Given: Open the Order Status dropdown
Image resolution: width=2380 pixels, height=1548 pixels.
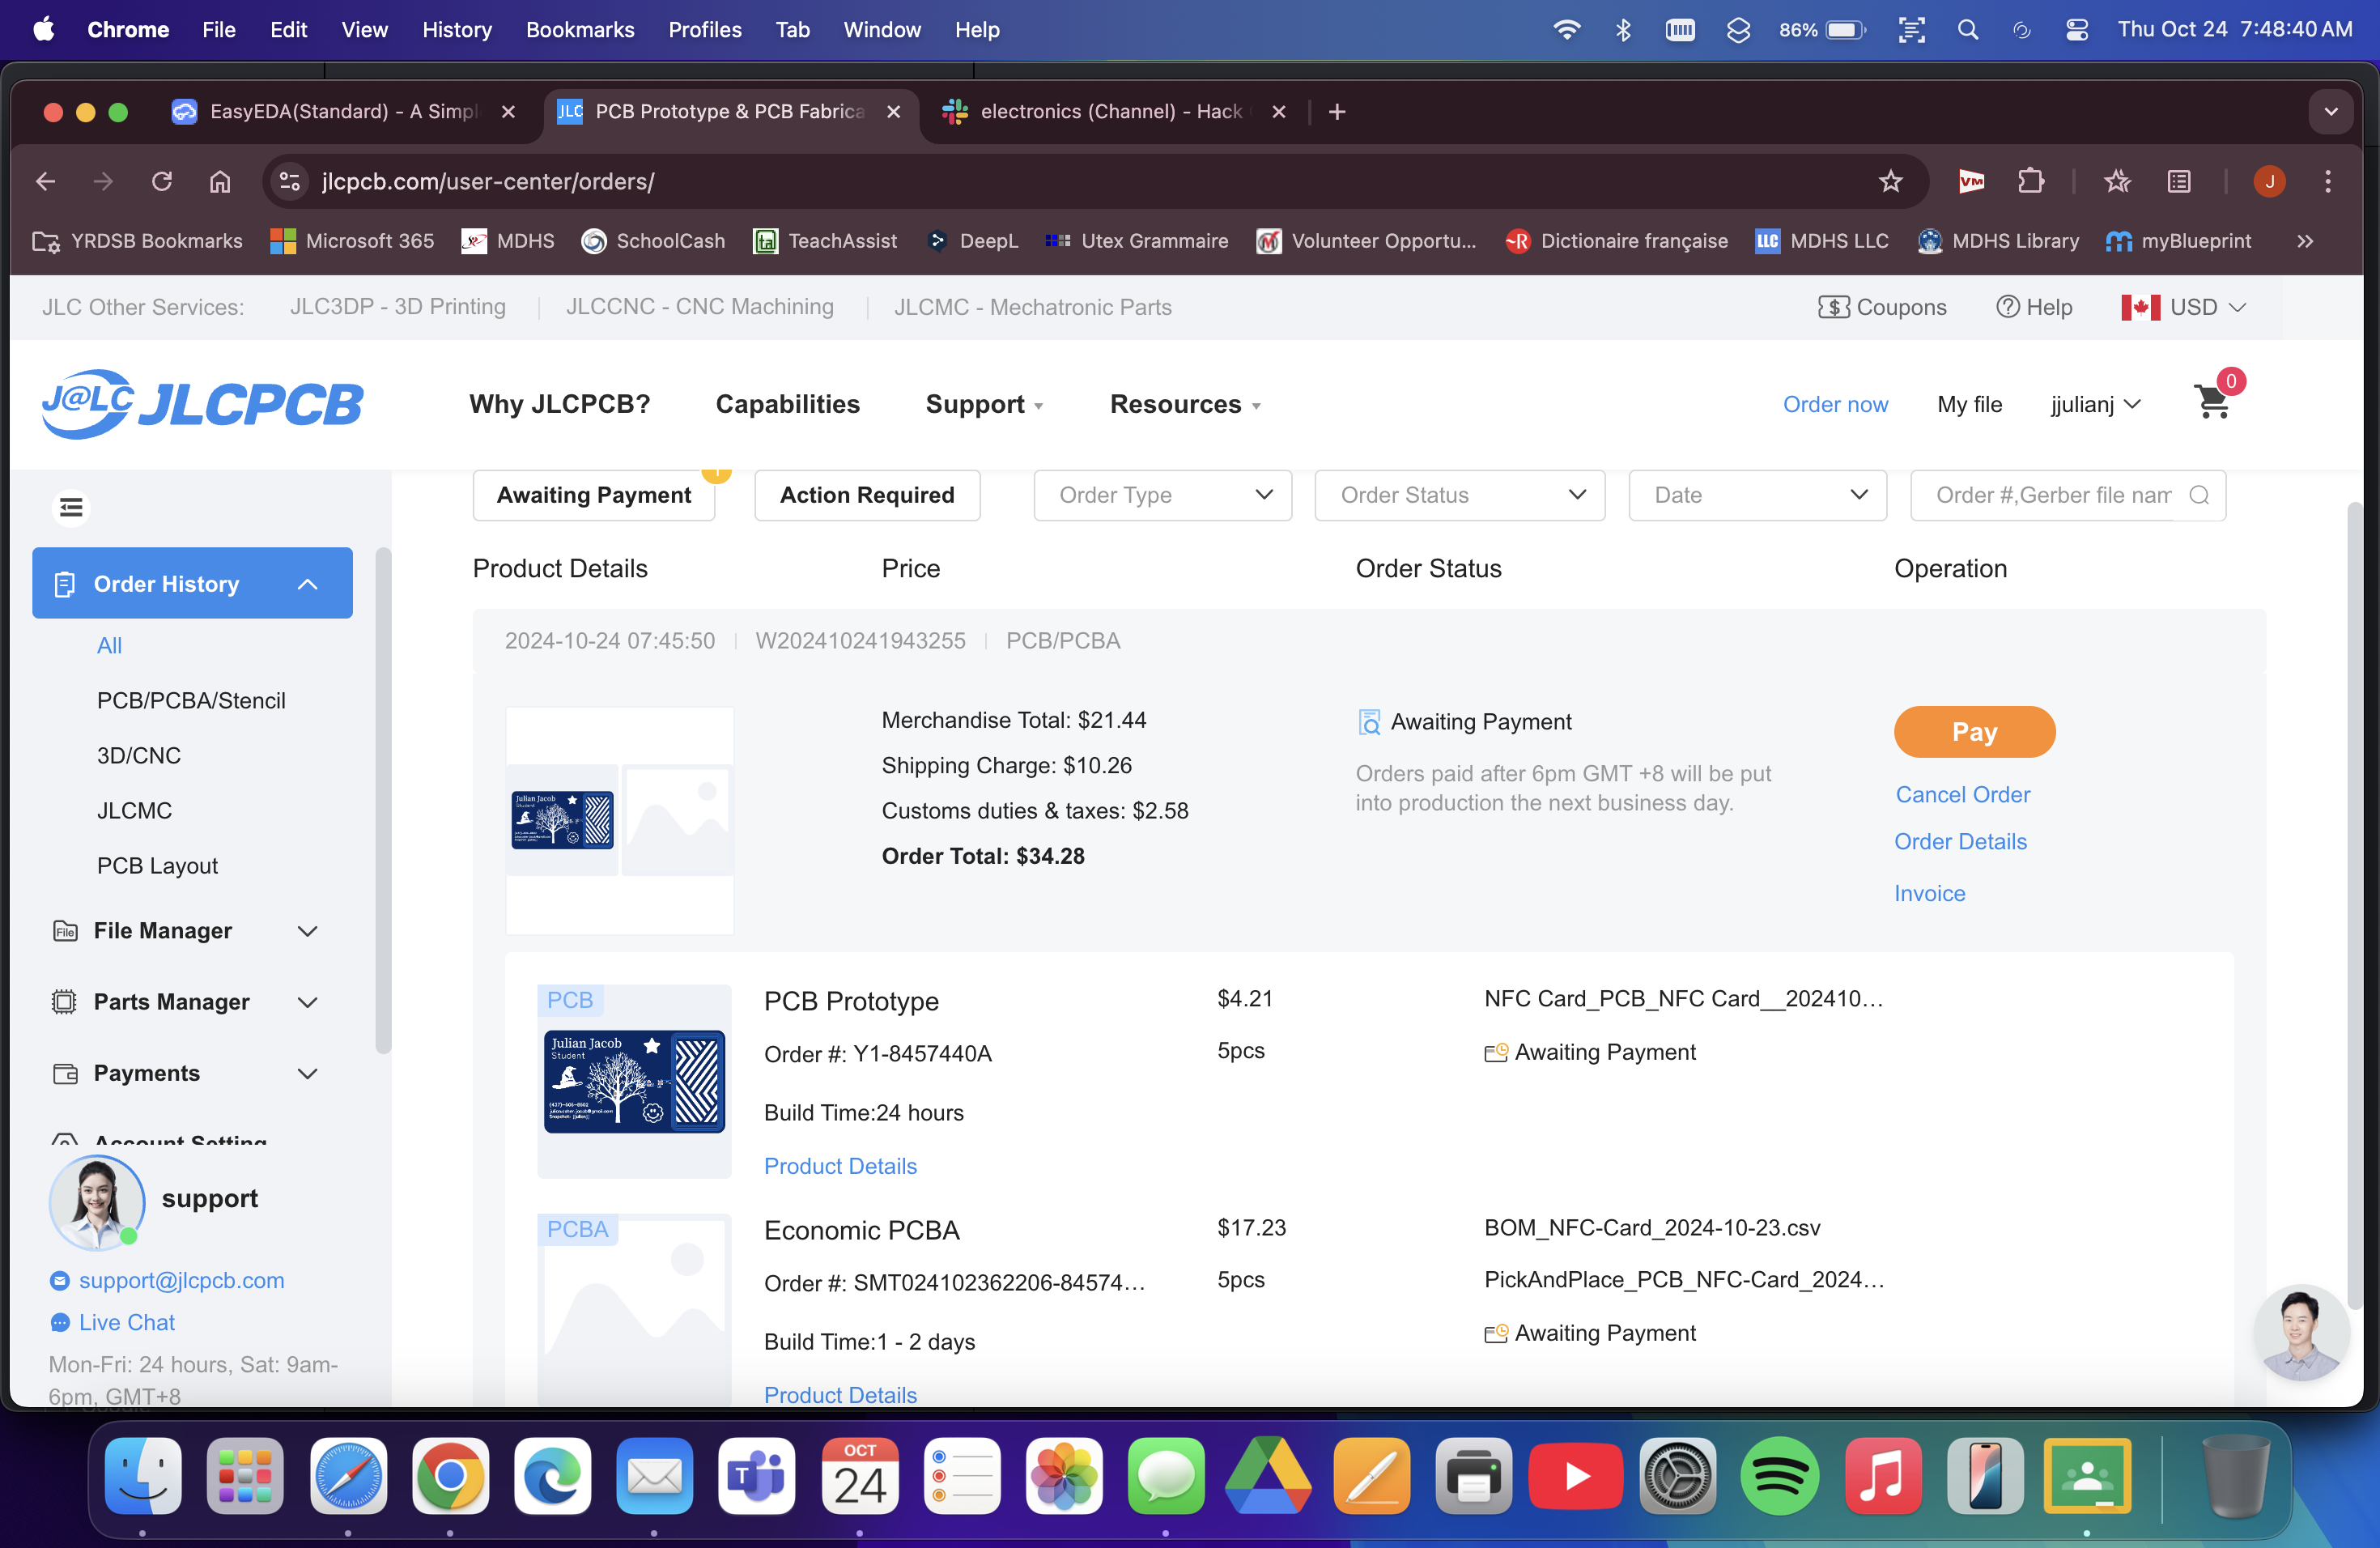Looking at the screenshot, I should 1459,495.
